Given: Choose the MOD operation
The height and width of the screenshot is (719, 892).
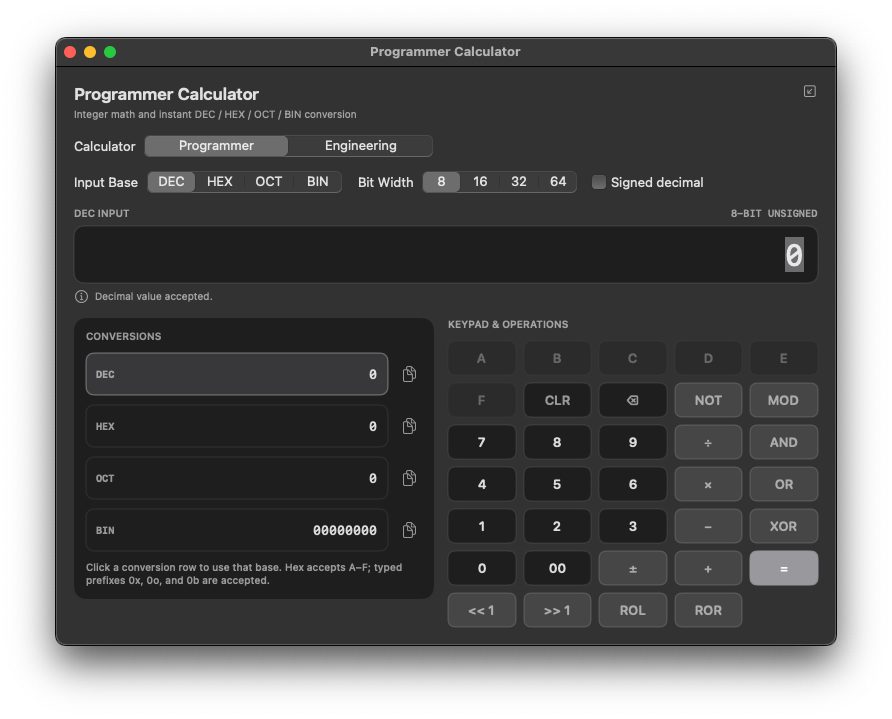Looking at the screenshot, I should coord(783,400).
